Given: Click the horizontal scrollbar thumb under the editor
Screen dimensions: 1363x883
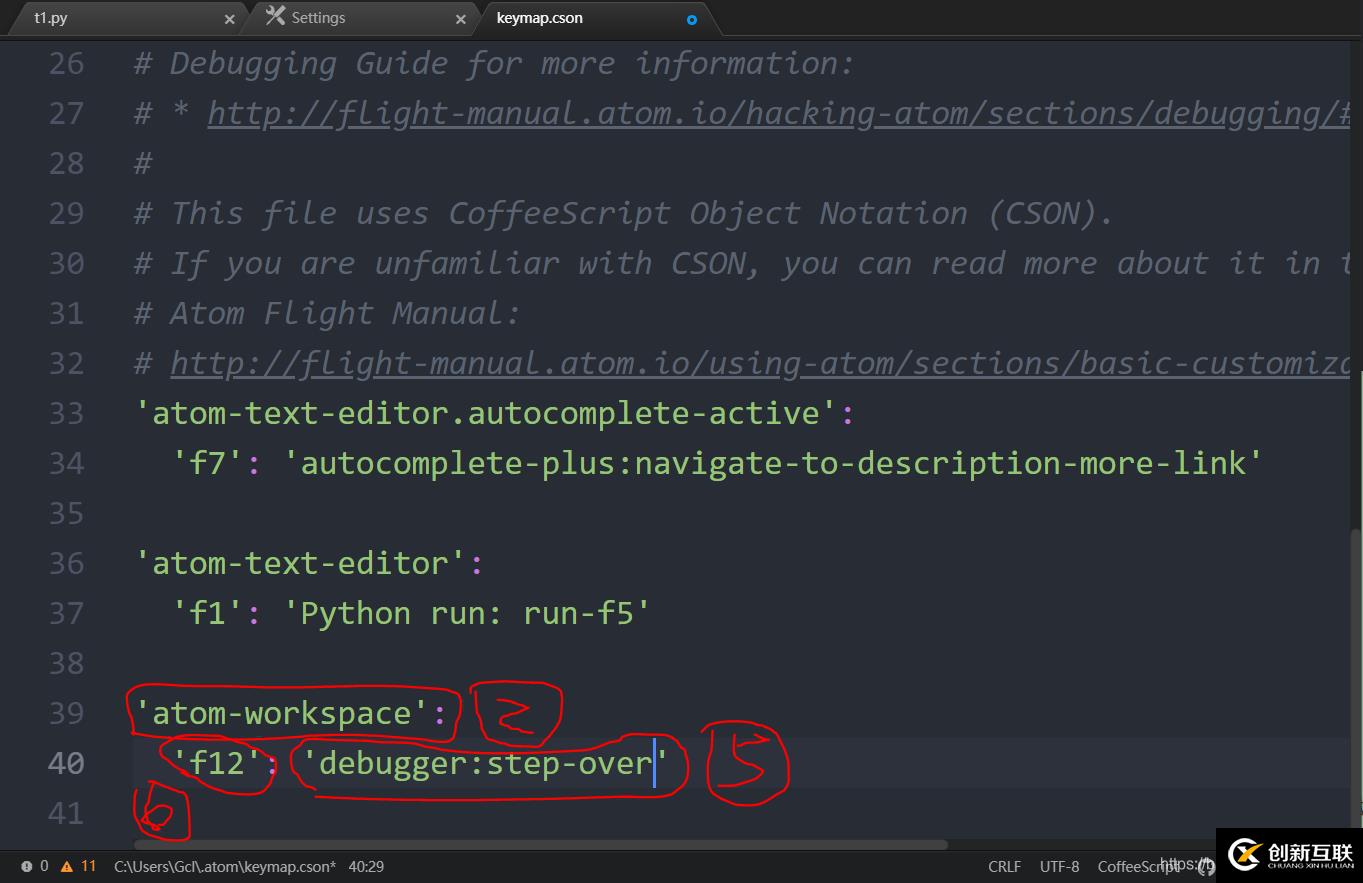Looking at the screenshot, I should 540,845.
